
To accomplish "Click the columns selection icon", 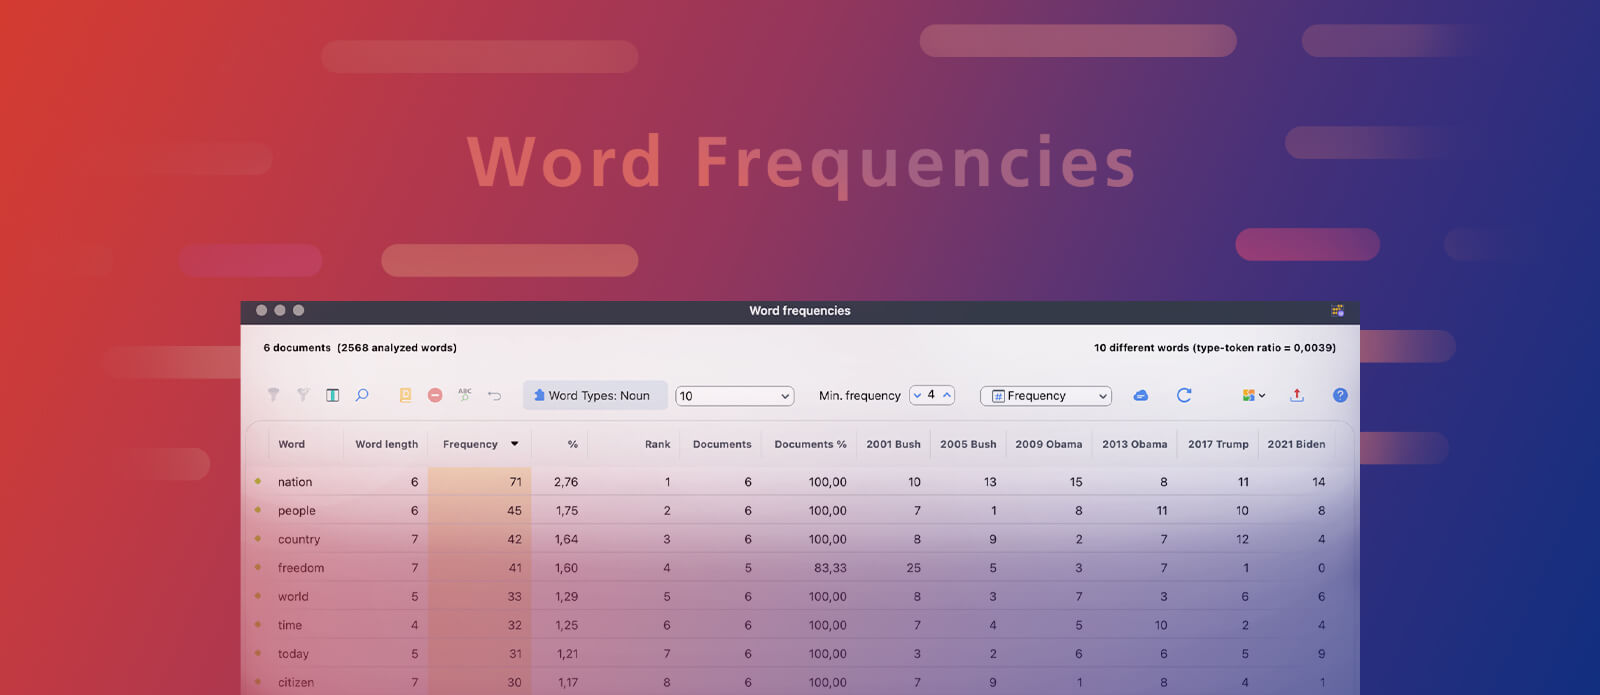I will click(332, 395).
